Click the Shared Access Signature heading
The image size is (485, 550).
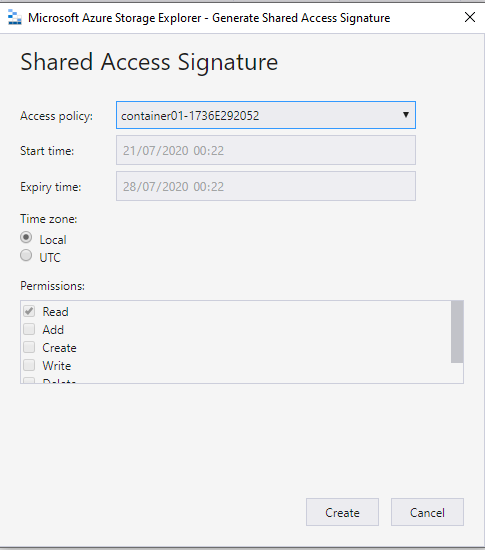click(149, 62)
